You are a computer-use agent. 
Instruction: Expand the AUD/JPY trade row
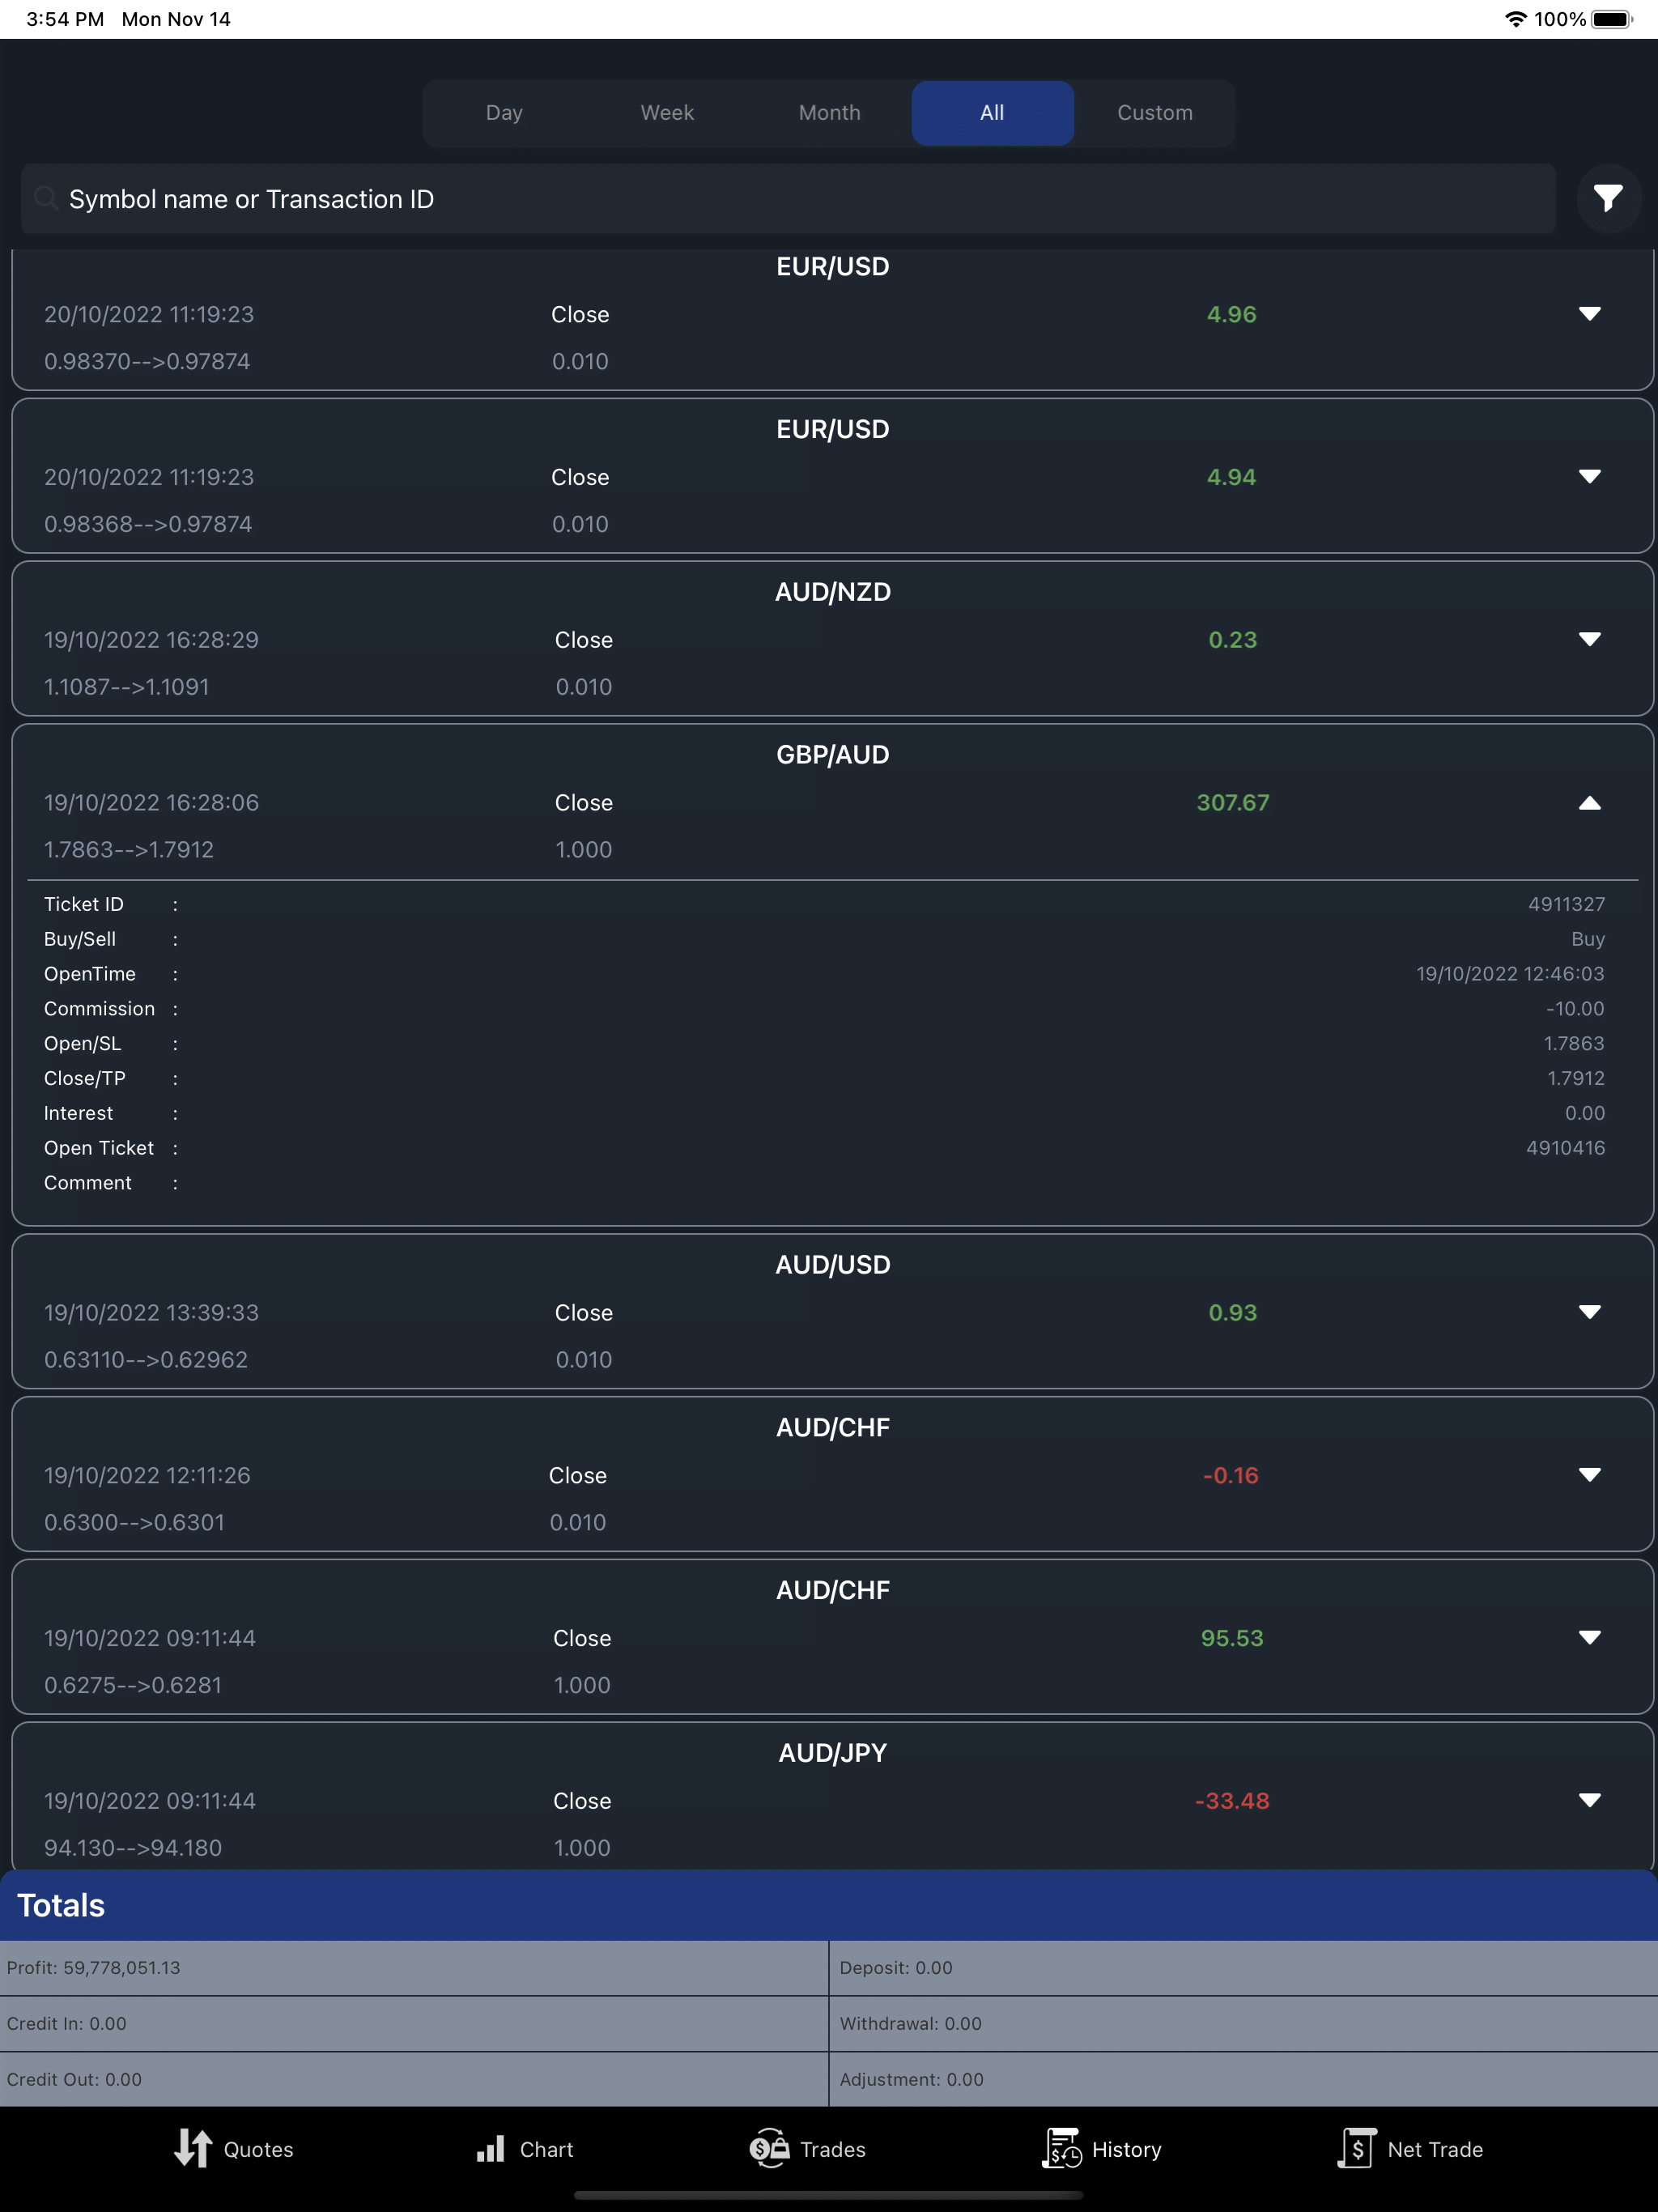pyautogui.click(x=1589, y=1800)
